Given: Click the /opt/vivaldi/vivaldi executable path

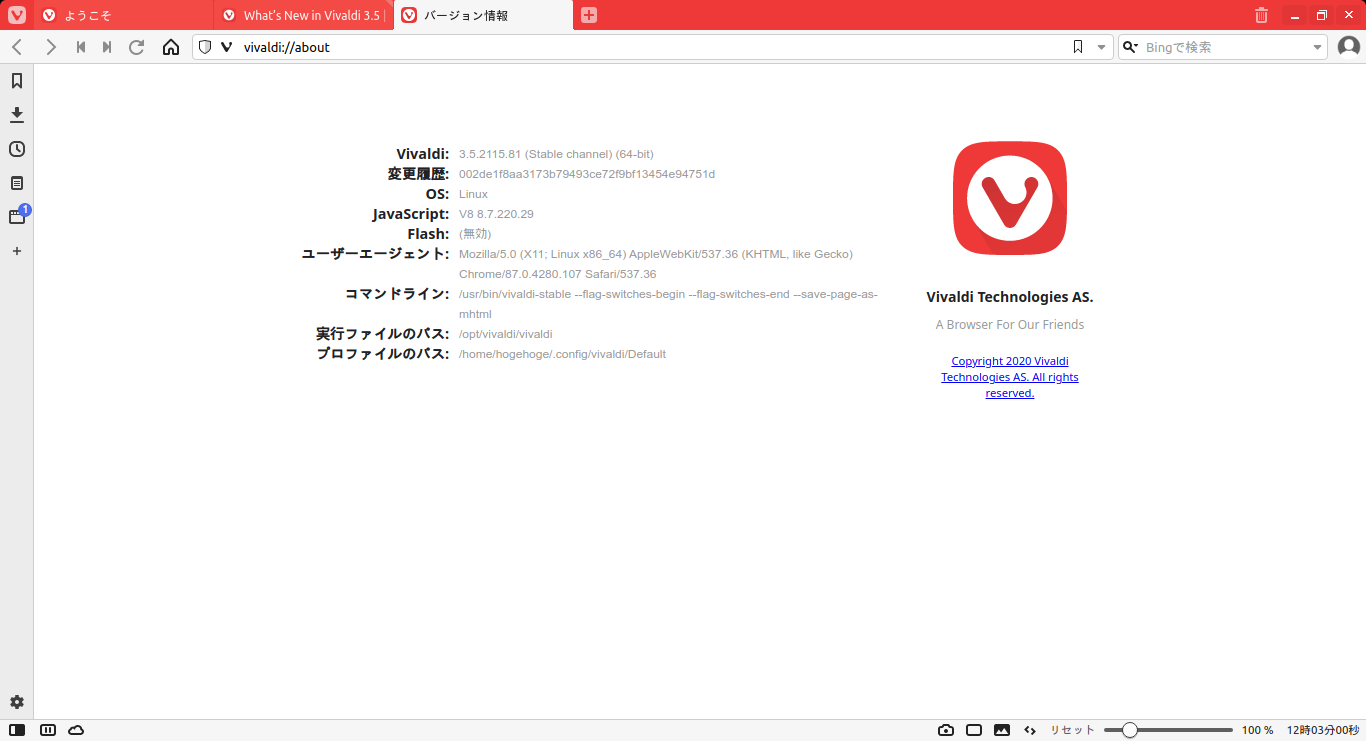Looking at the screenshot, I should click(x=505, y=334).
